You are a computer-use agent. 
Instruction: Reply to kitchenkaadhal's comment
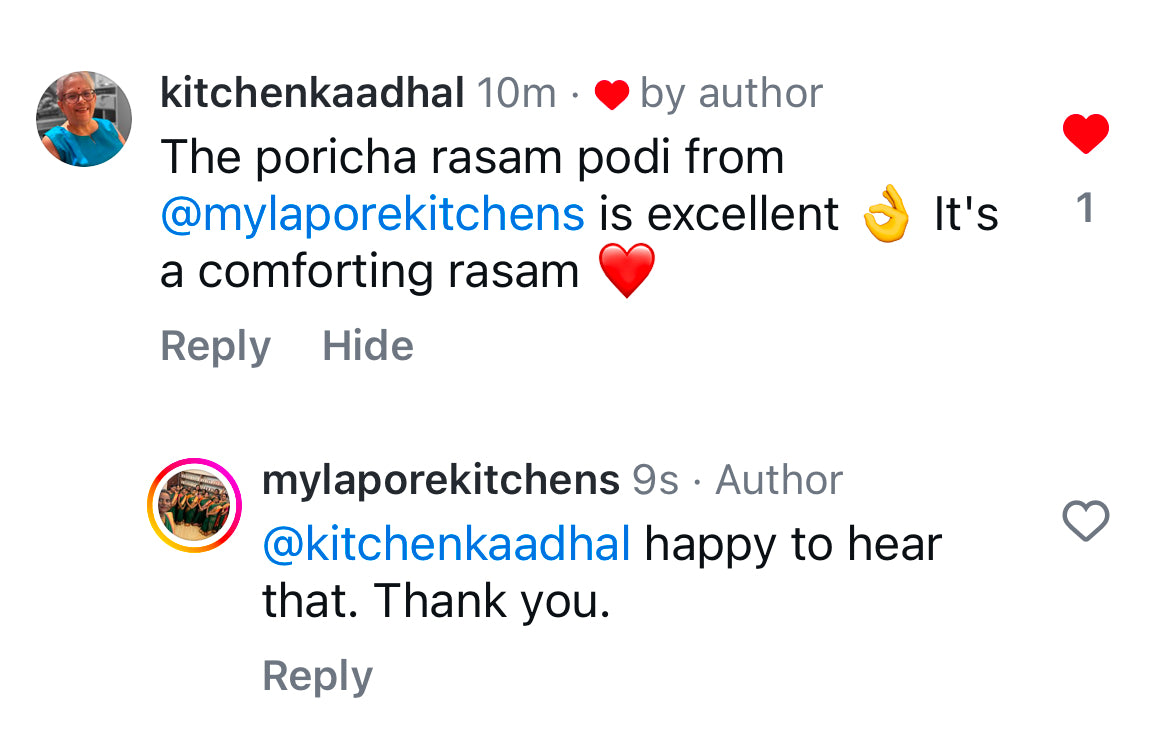click(x=215, y=345)
